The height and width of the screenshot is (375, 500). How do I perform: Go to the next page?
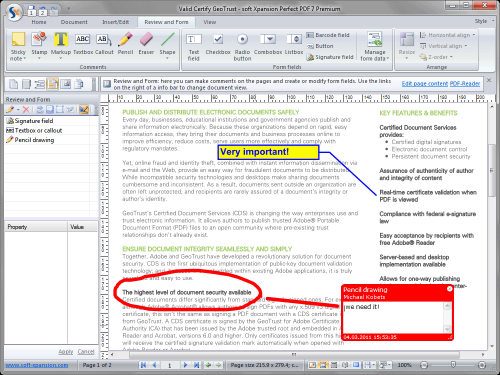(185, 365)
